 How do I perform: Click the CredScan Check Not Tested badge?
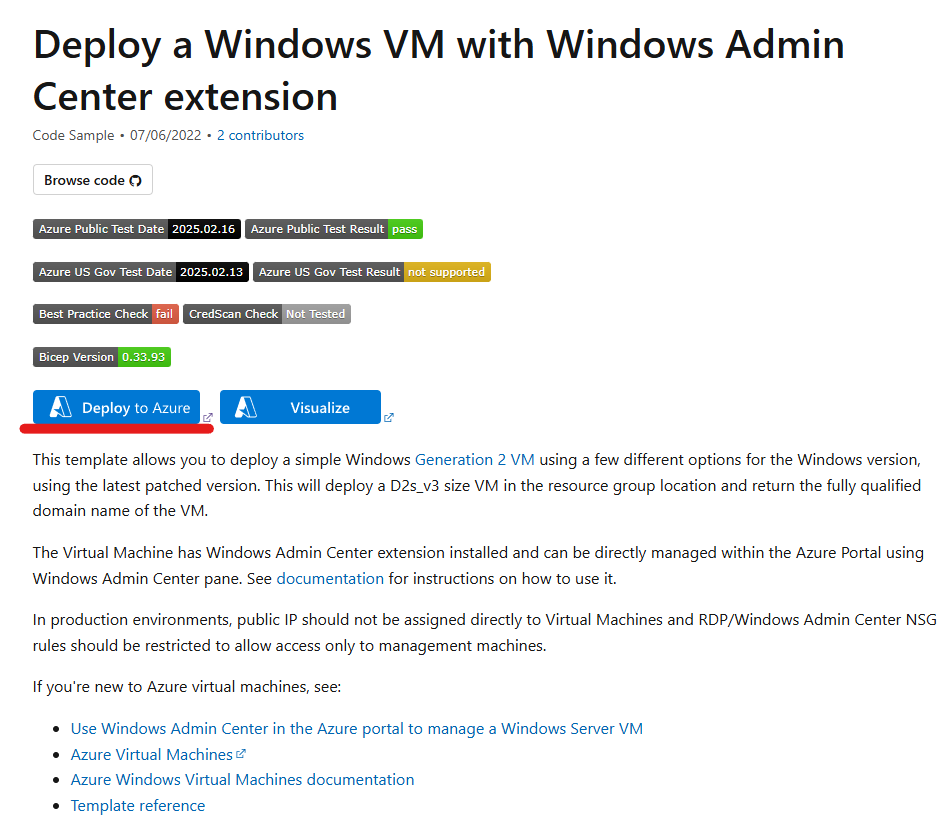click(267, 314)
